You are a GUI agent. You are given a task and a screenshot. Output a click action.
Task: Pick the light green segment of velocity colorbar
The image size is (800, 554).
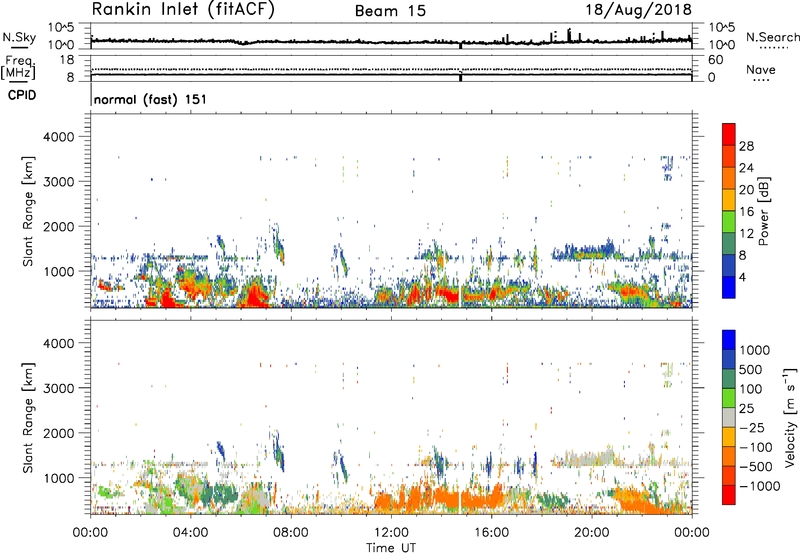click(729, 398)
